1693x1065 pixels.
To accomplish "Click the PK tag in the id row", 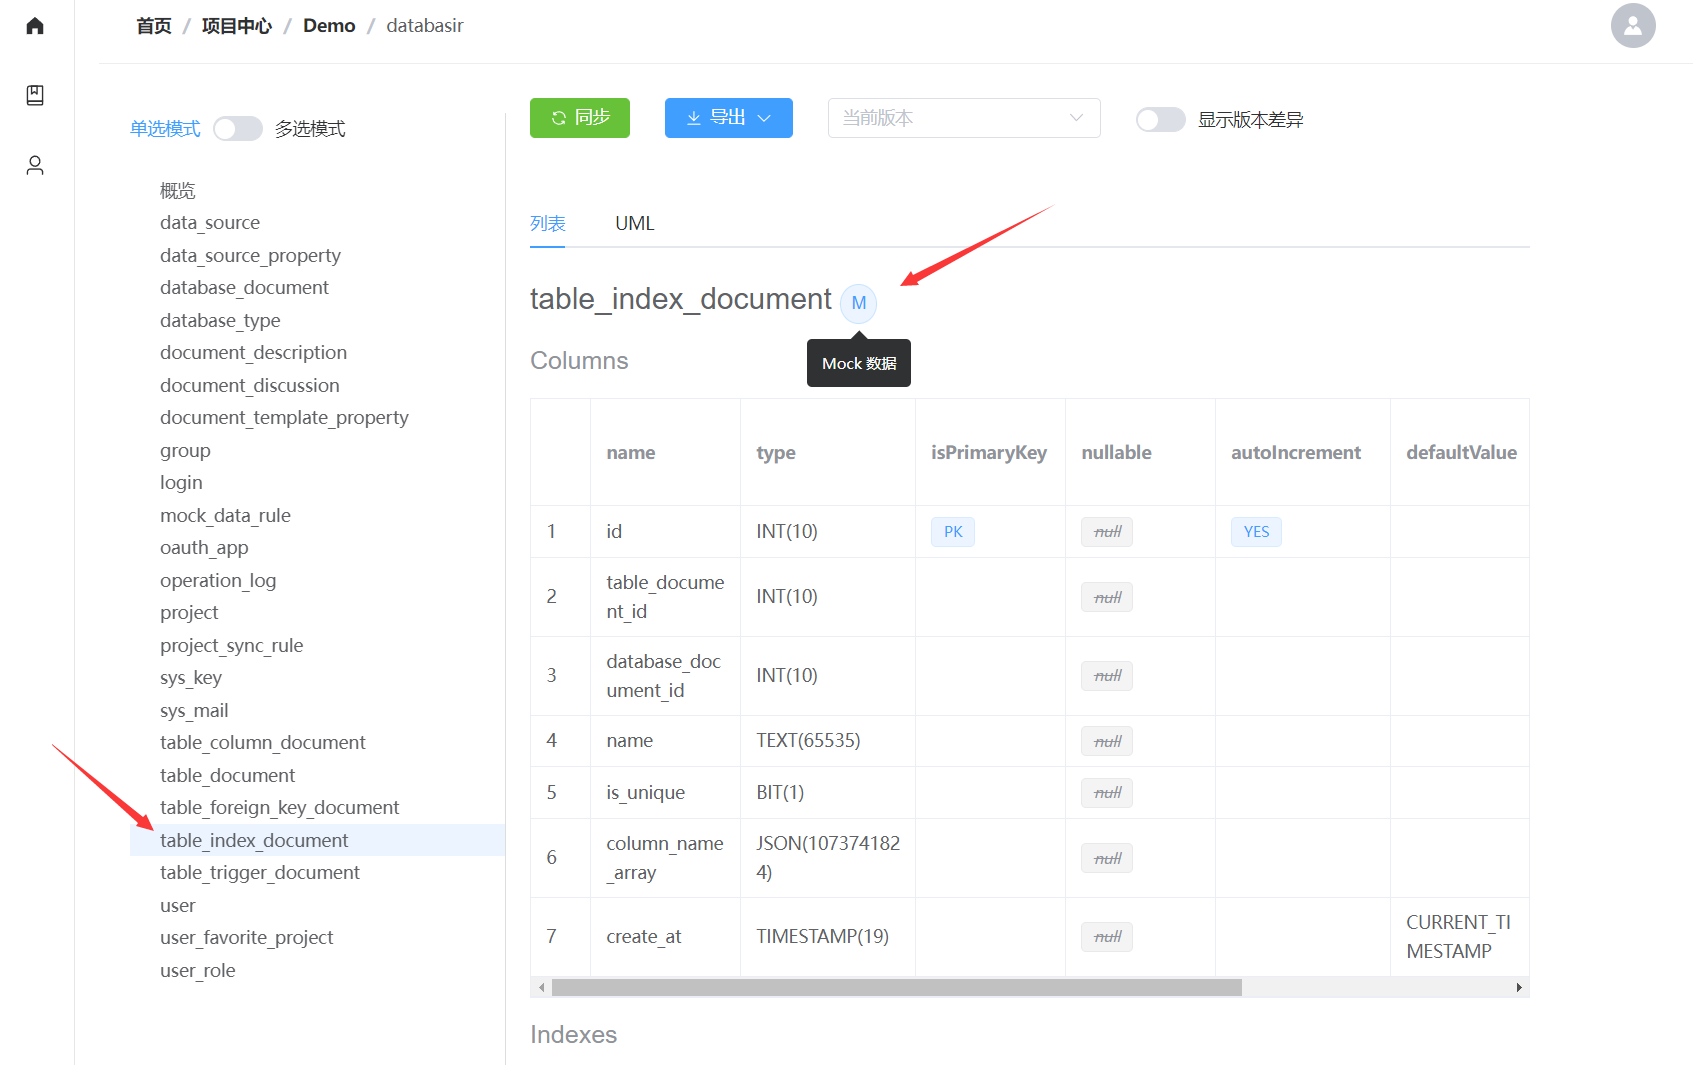I will click(952, 532).
